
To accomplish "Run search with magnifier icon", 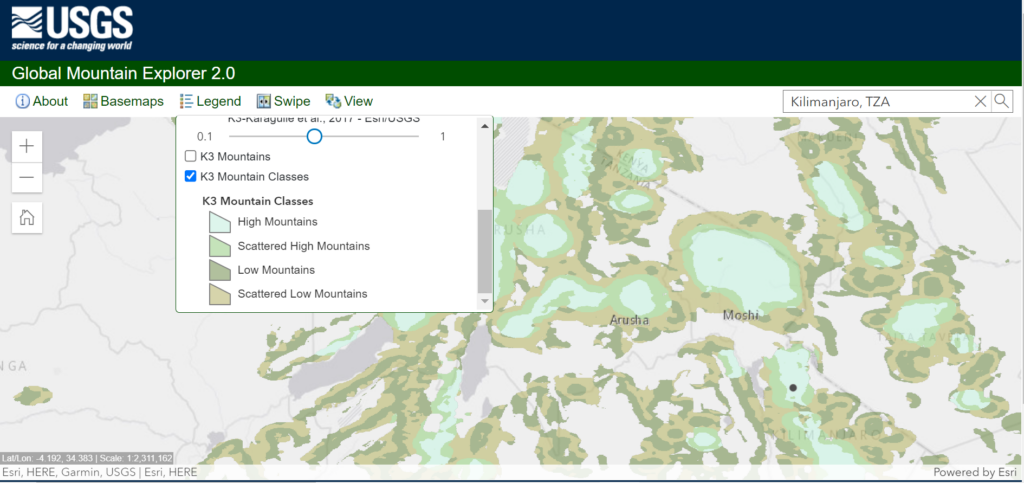I will [x=1001, y=101].
